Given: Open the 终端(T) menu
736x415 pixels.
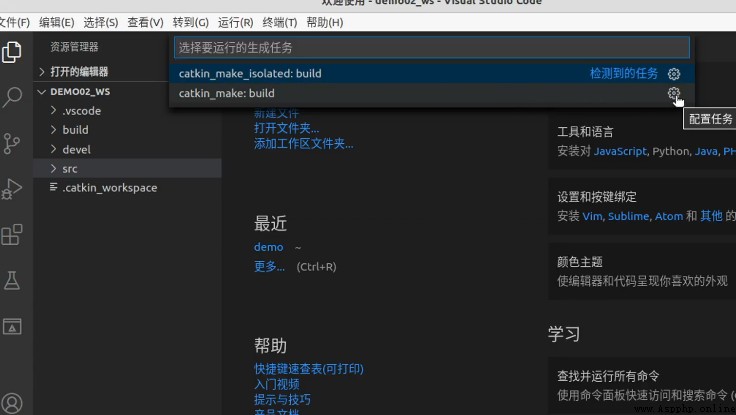Looking at the screenshot, I should tap(280, 23).
